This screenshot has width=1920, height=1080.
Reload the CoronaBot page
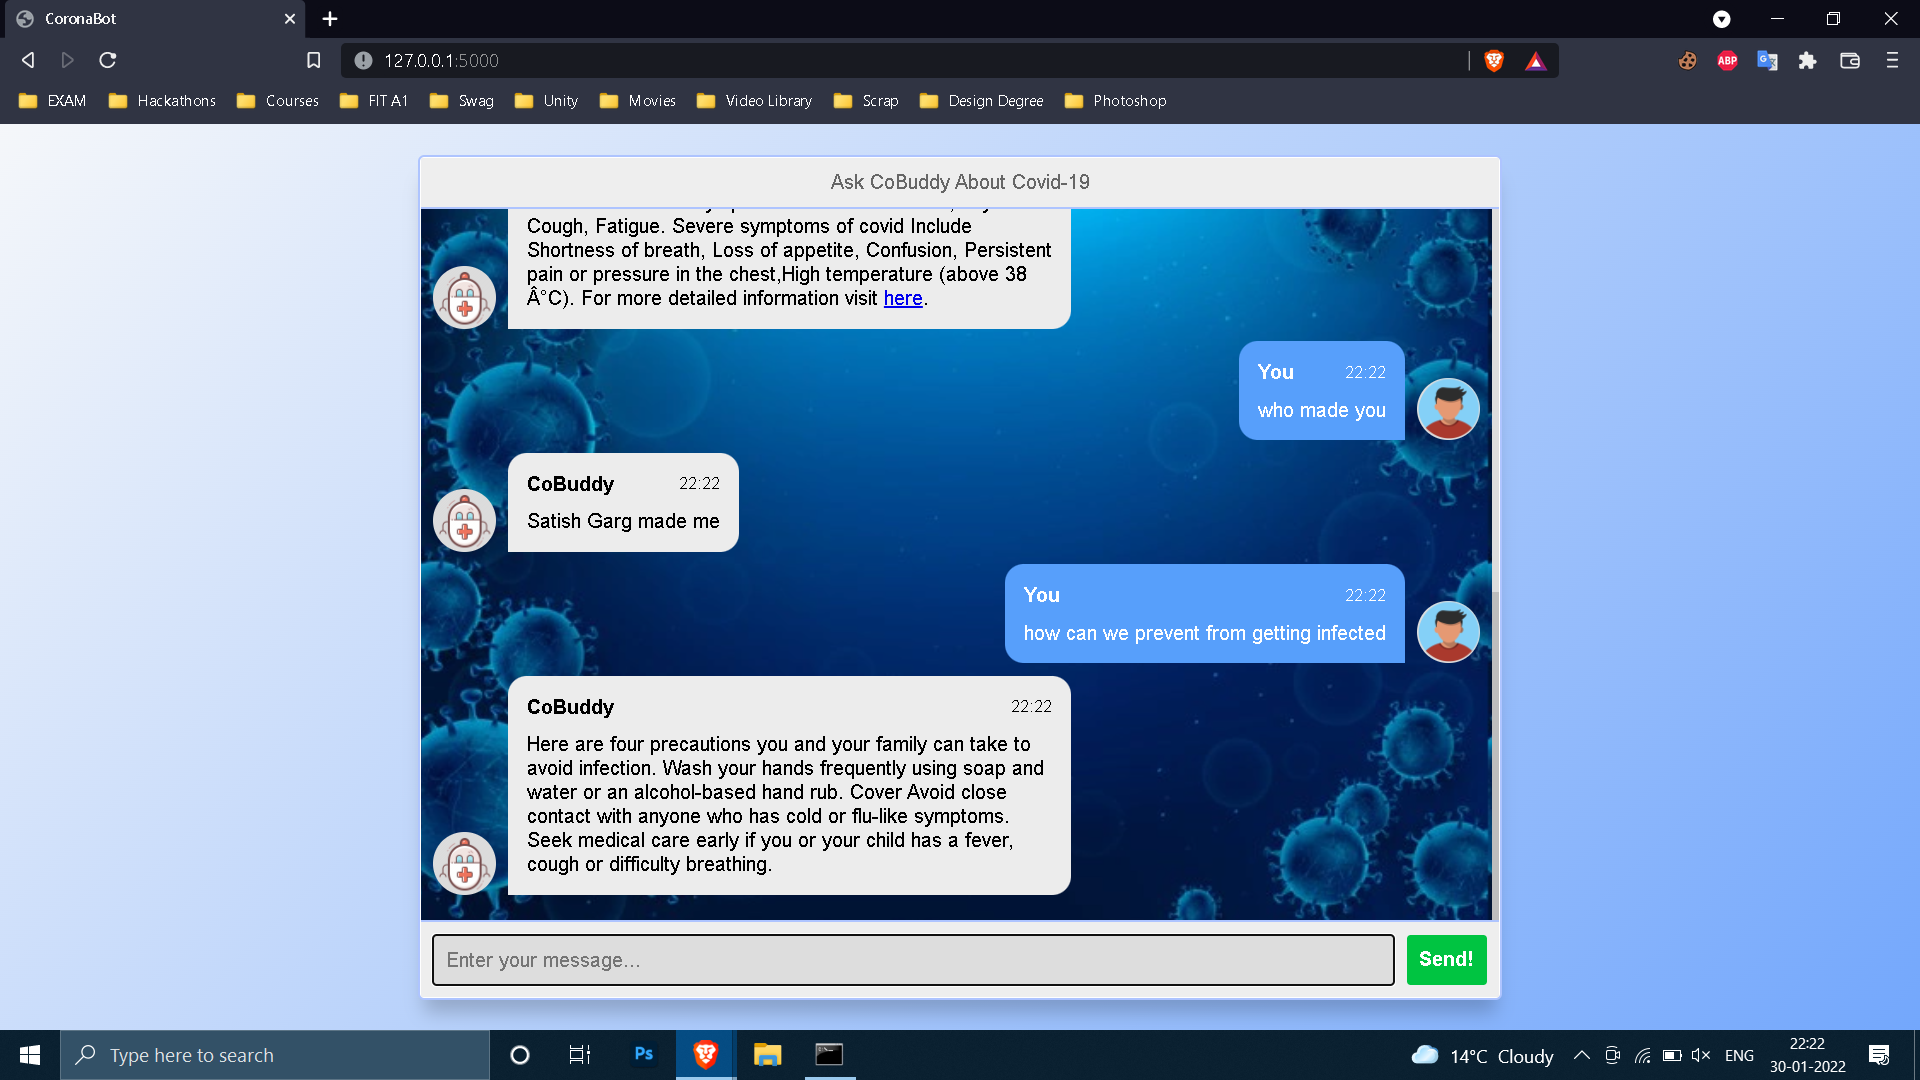click(x=108, y=61)
